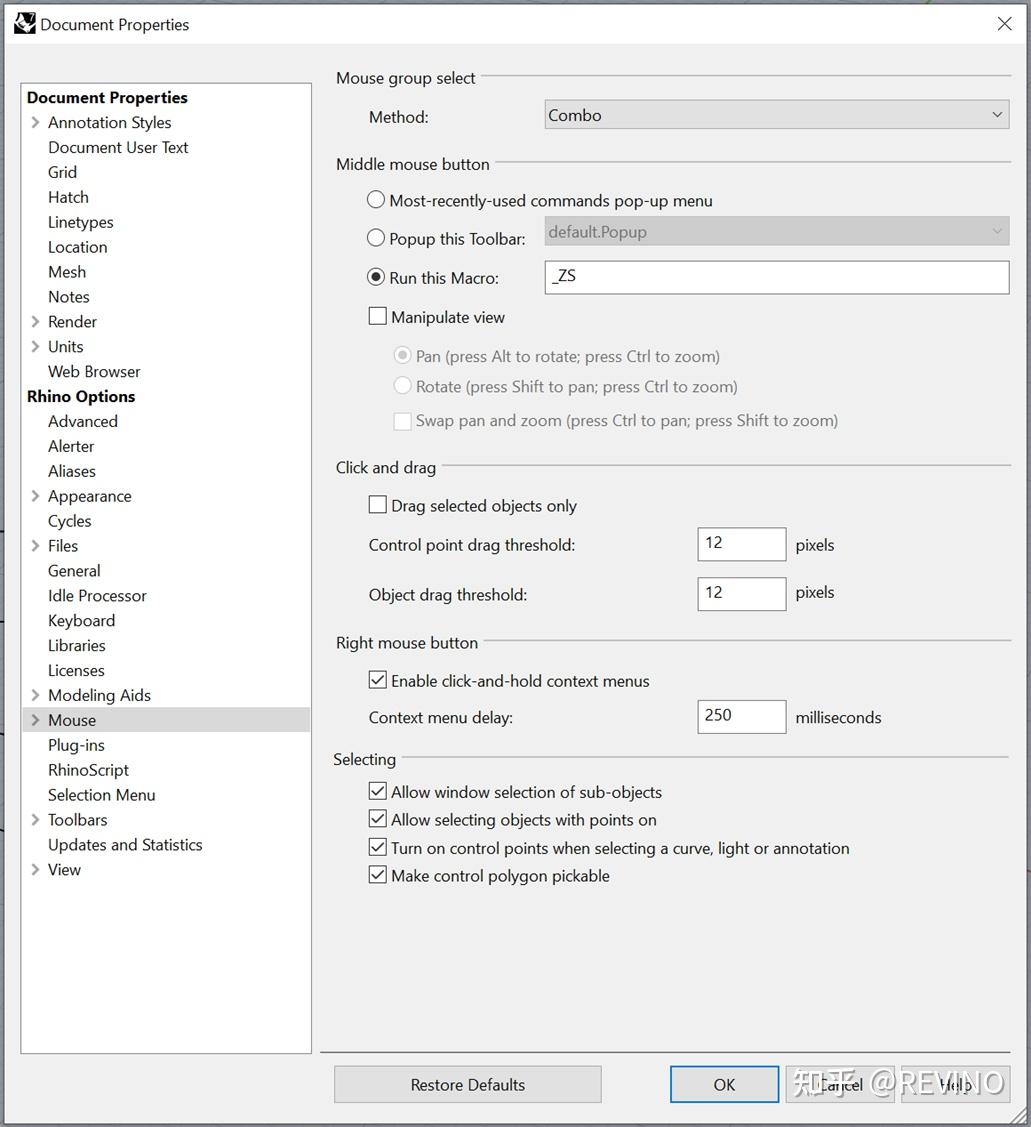The width and height of the screenshot is (1031, 1127).
Task: Select Advanced under Rhino Options
Action: [83, 421]
